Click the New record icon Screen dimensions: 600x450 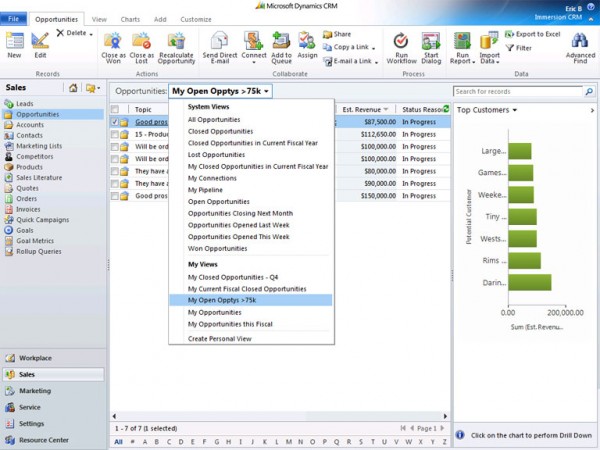coord(15,41)
